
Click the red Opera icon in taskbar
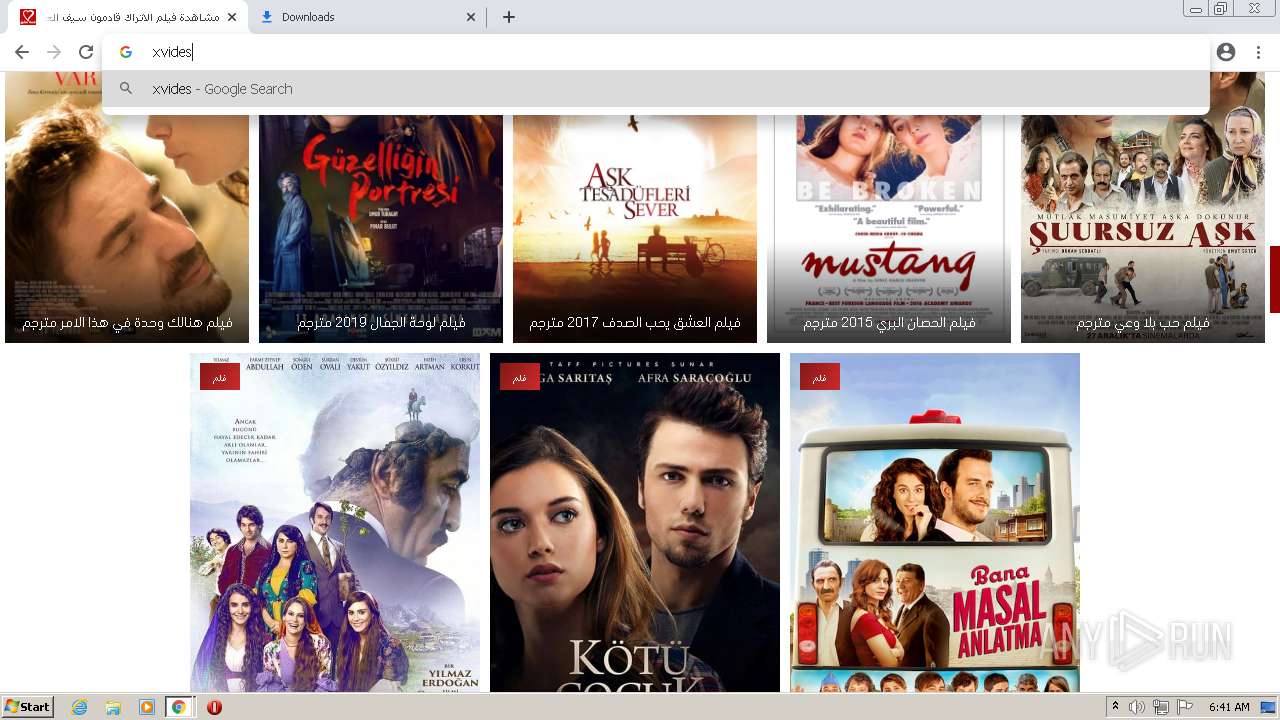coord(214,707)
